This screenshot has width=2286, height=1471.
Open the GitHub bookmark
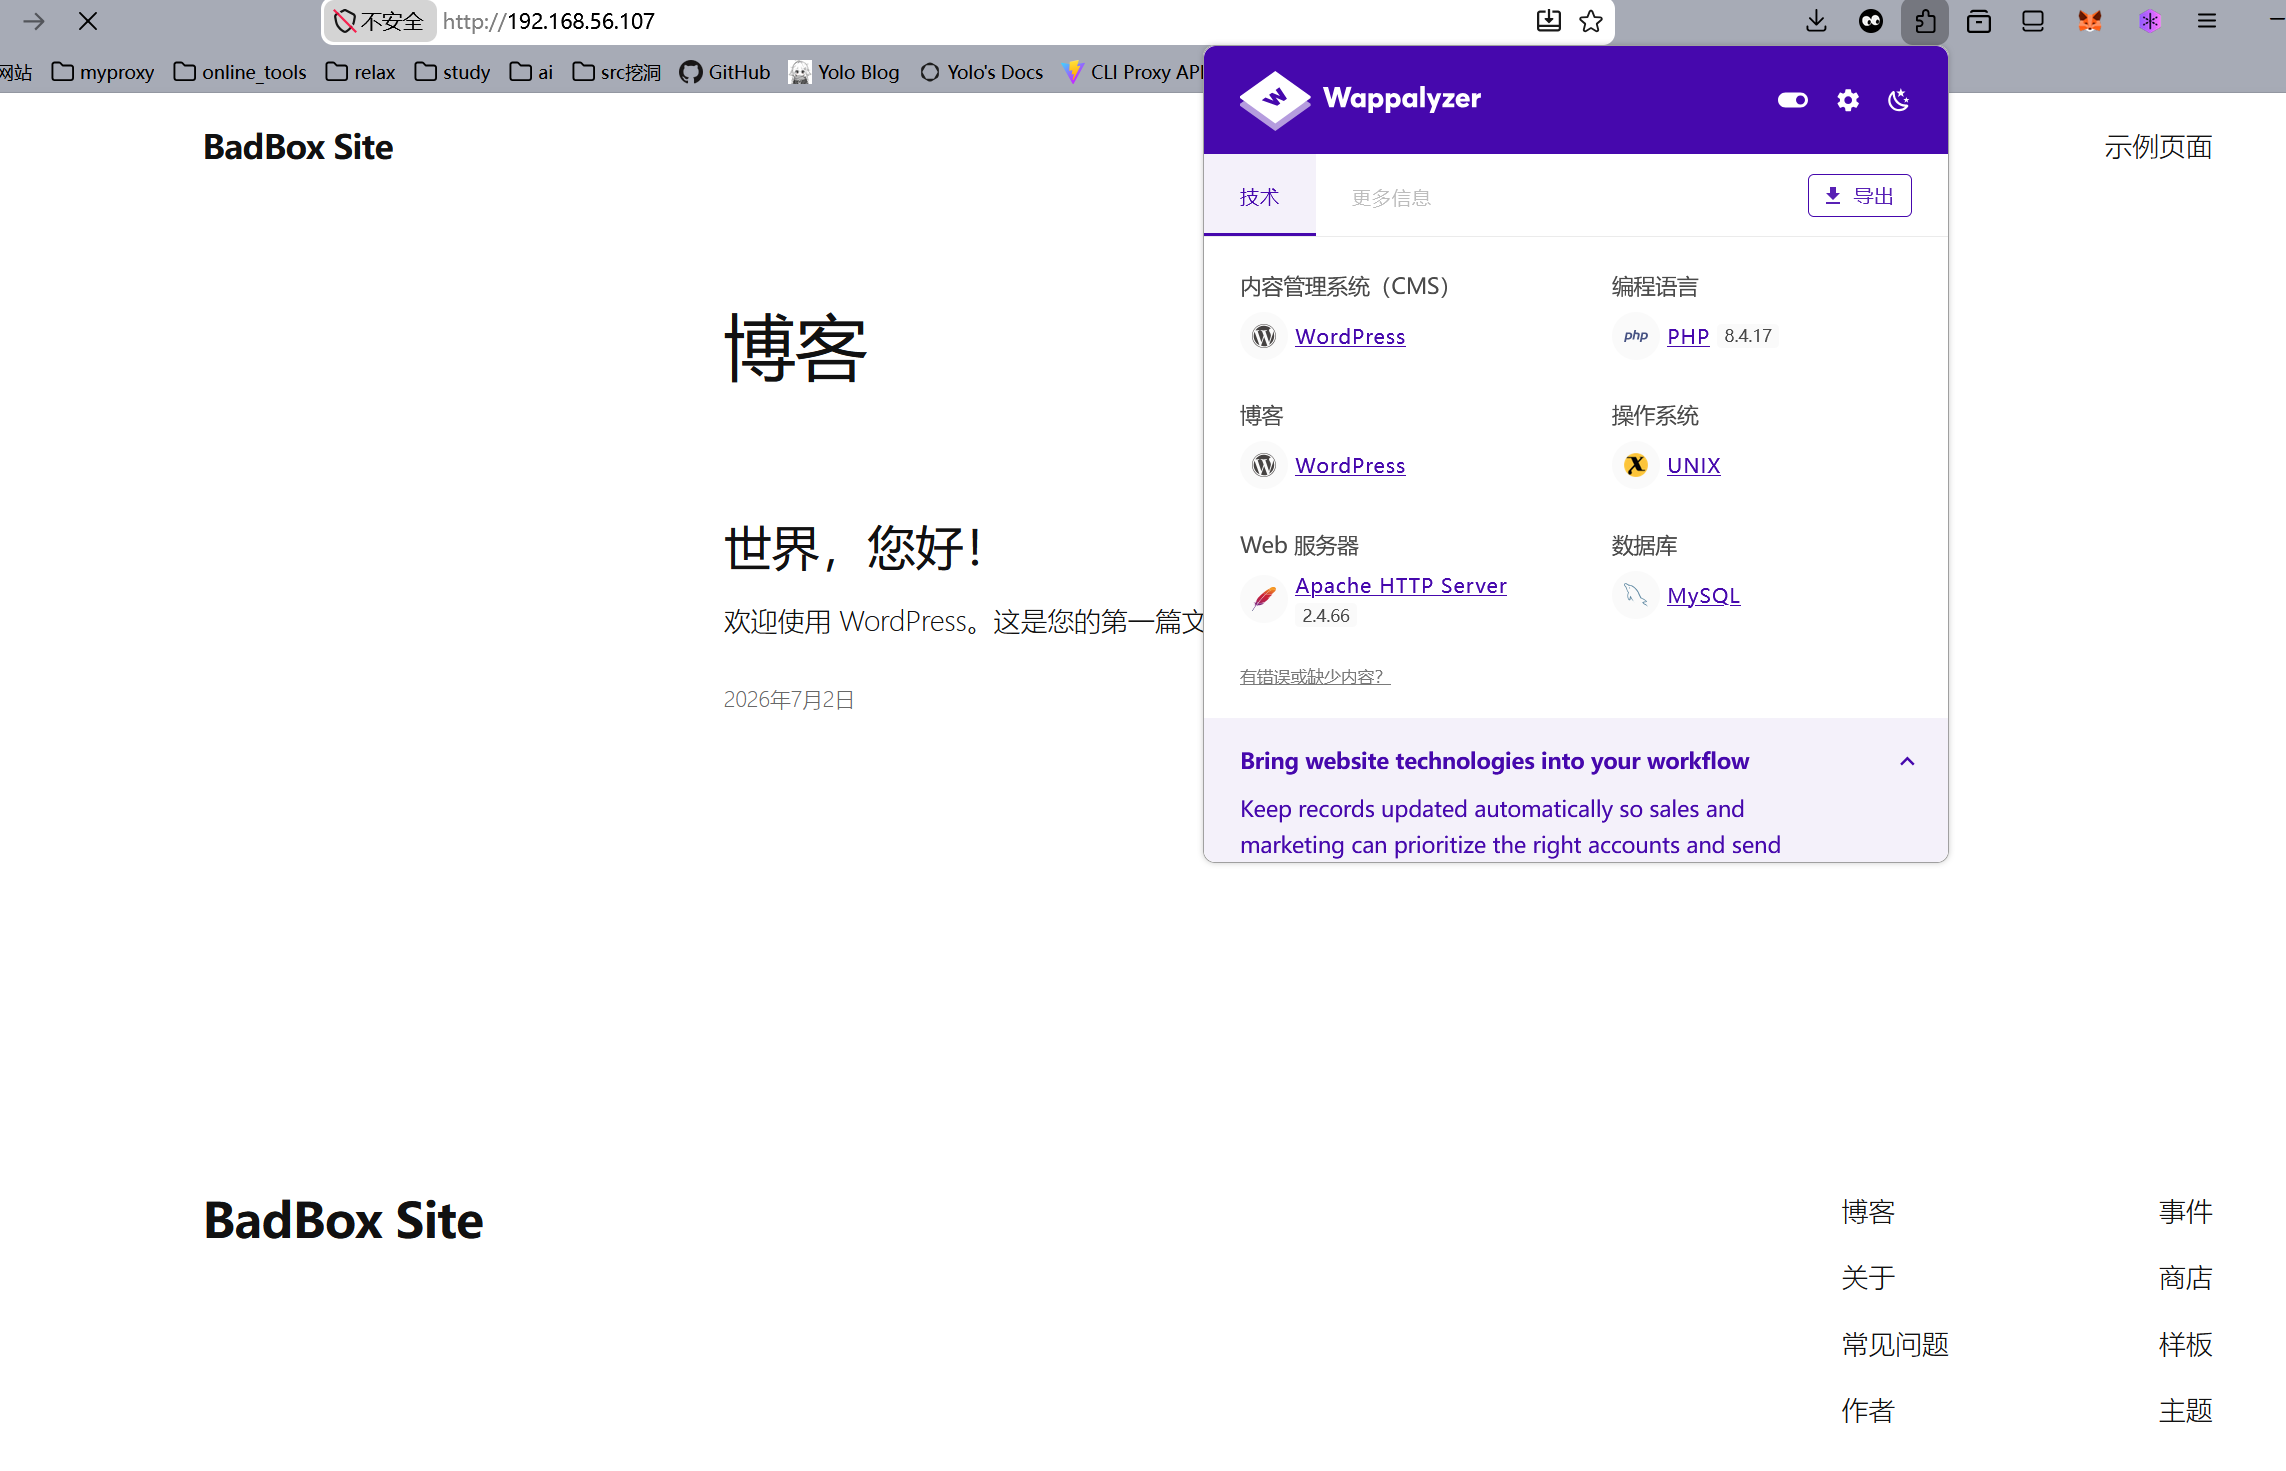pos(725,72)
